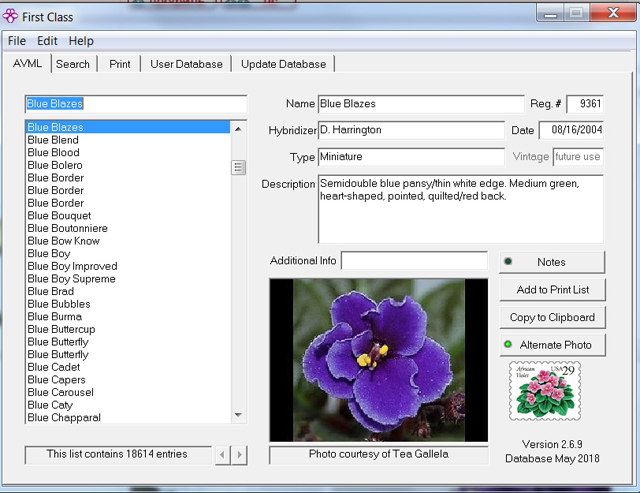Screen dimensions: 640x493
Task: Go to previous entry with left arrow
Action: [x=222, y=455]
